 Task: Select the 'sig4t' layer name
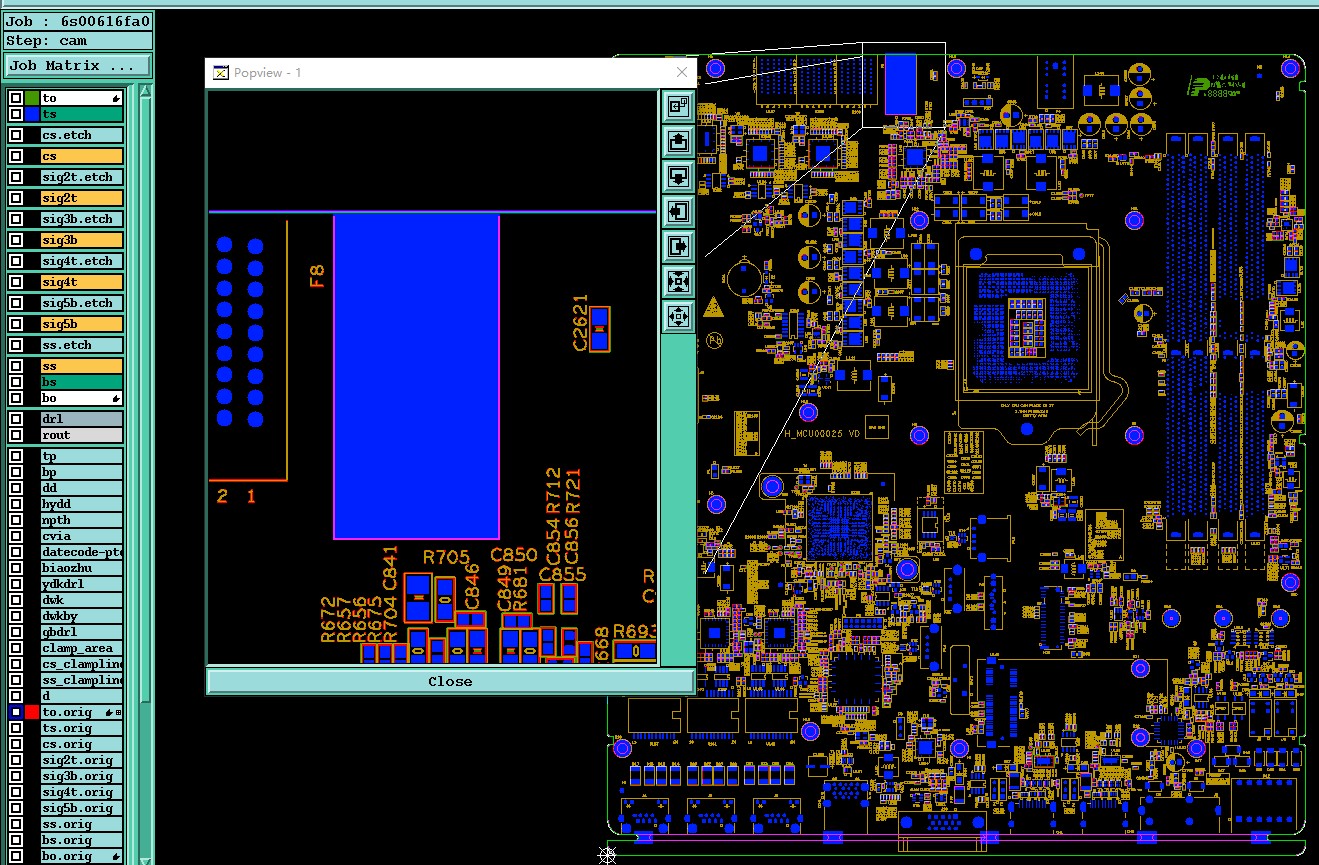click(x=82, y=282)
